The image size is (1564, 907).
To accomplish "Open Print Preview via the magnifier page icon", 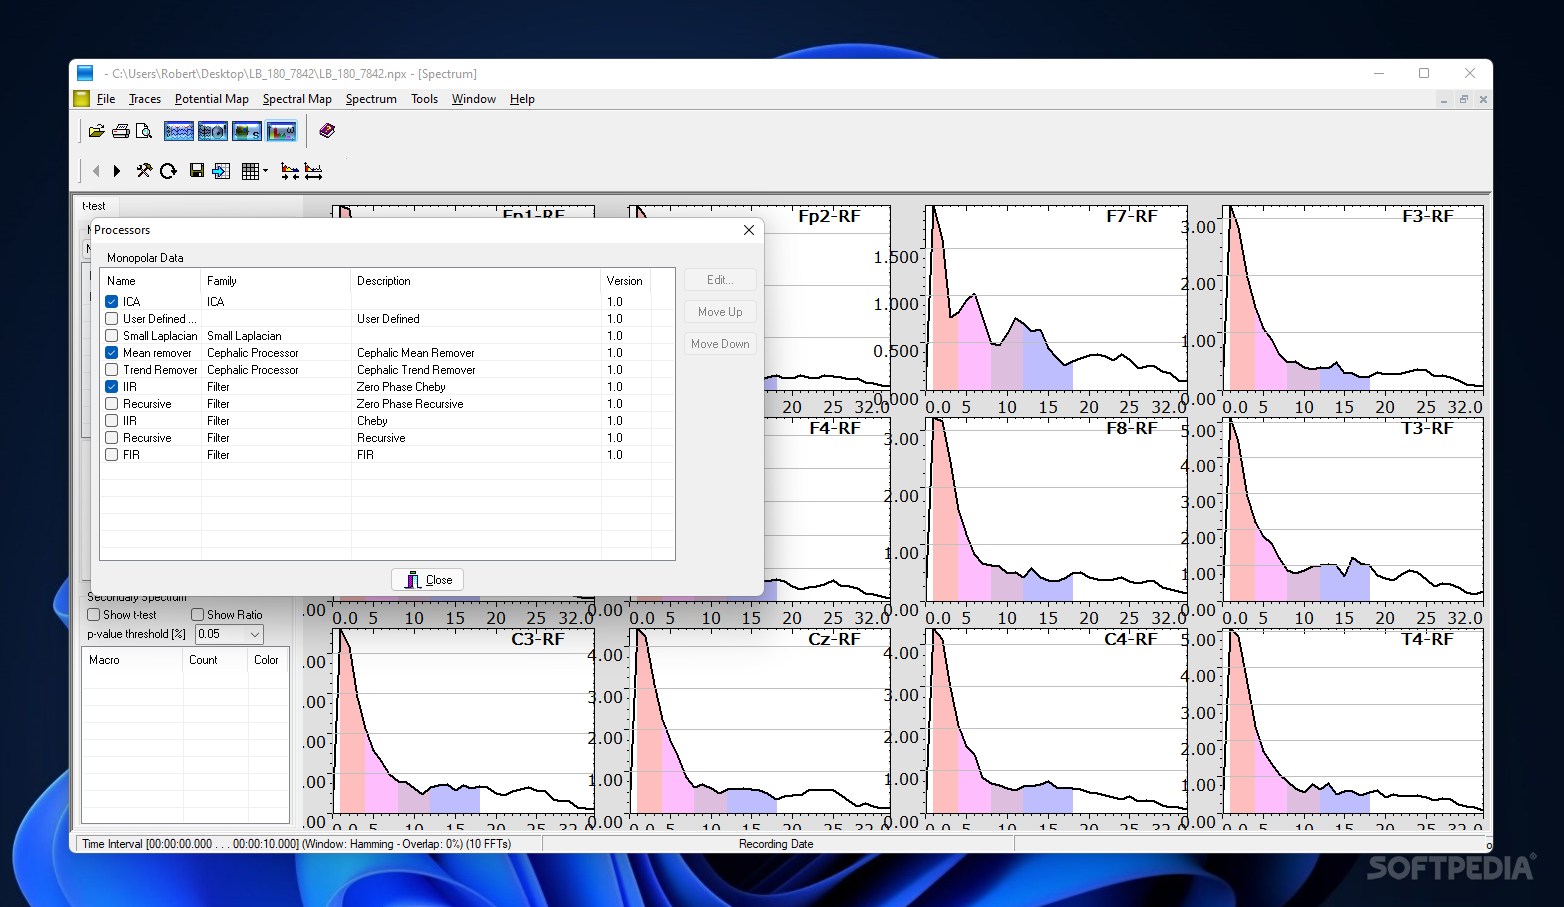I will [x=144, y=131].
